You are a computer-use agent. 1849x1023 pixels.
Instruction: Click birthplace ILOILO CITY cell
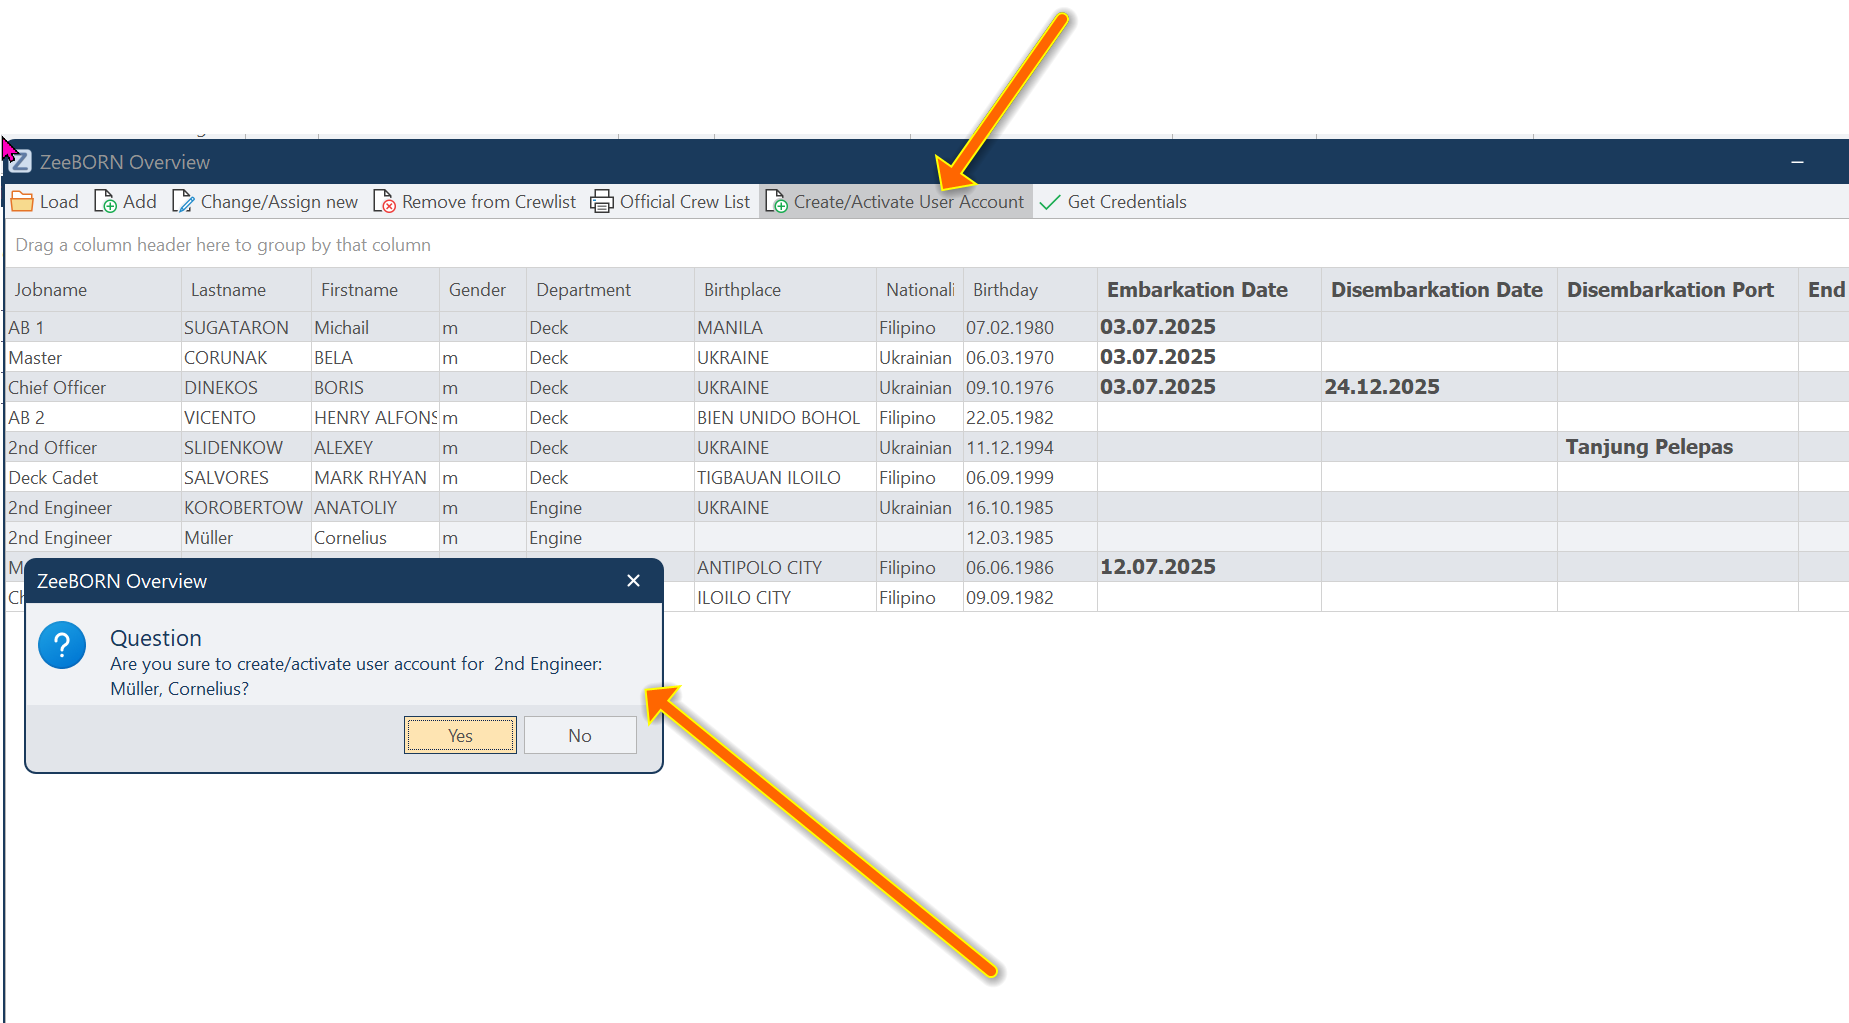point(785,597)
